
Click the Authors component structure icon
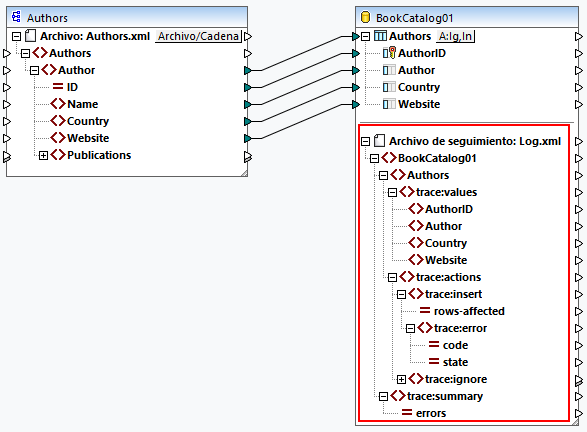tap(16, 17)
